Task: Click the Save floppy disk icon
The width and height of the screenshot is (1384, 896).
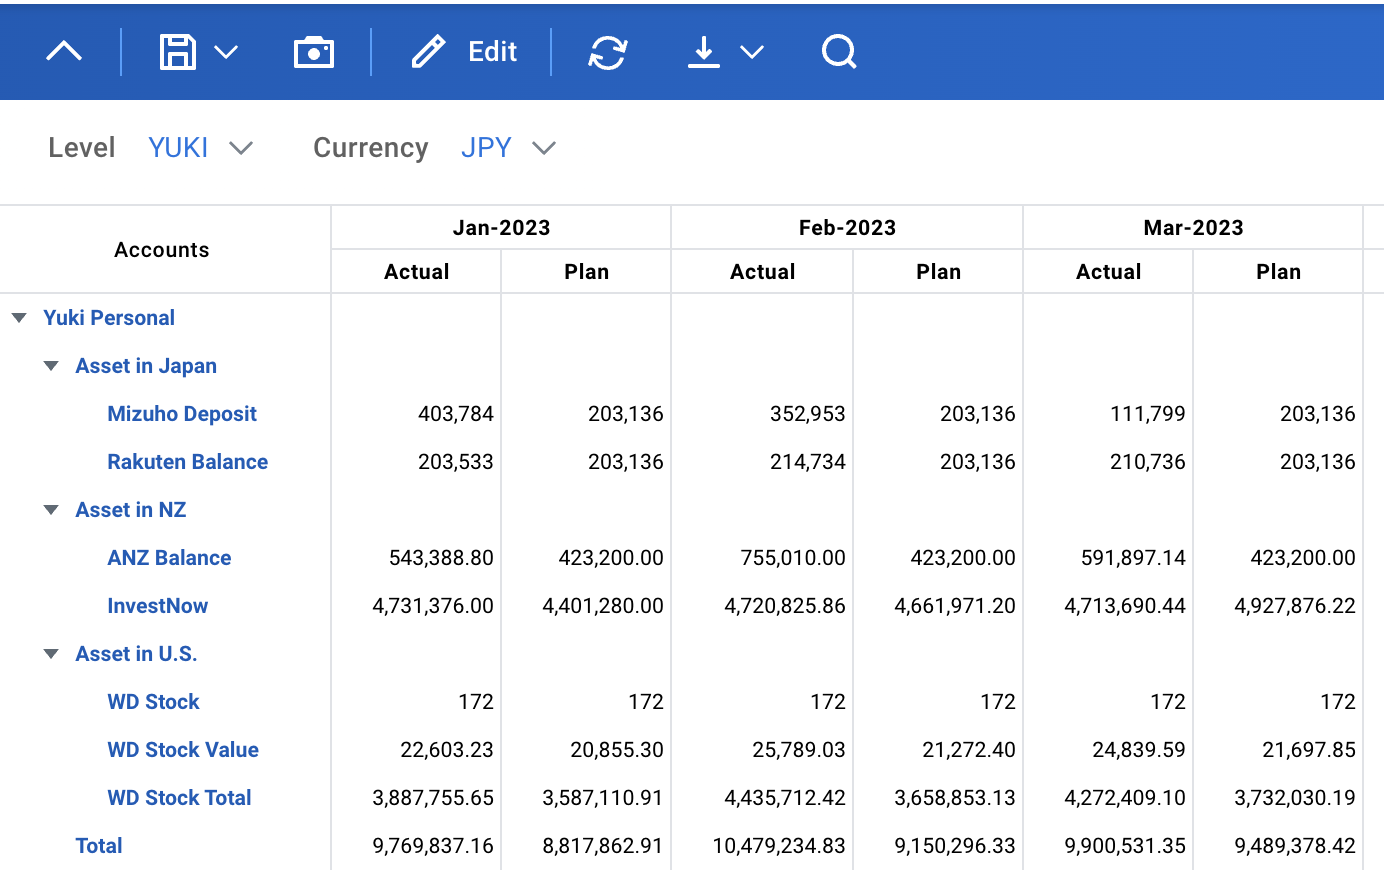Action: [x=178, y=51]
